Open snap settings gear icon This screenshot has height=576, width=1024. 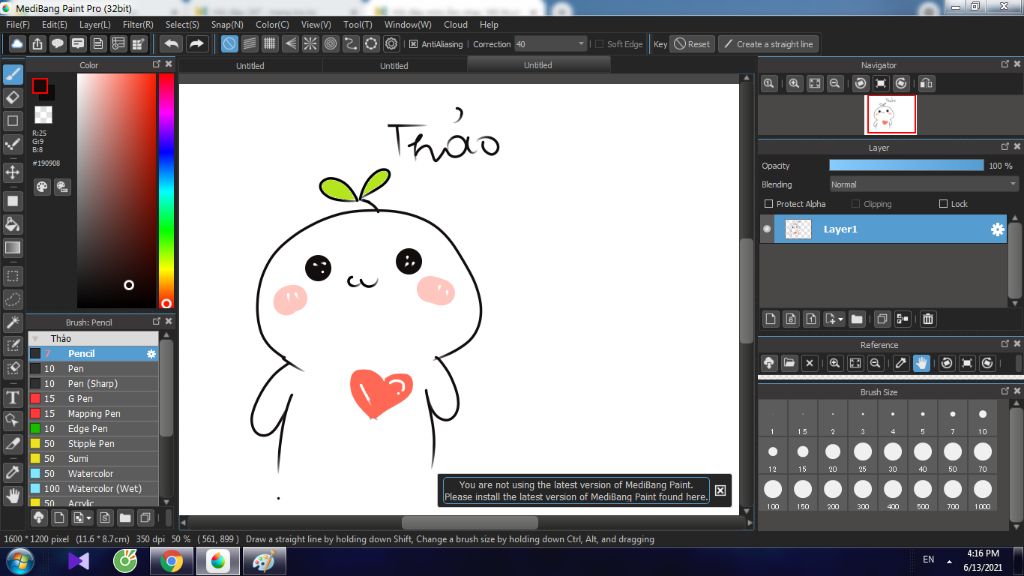click(391, 44)
